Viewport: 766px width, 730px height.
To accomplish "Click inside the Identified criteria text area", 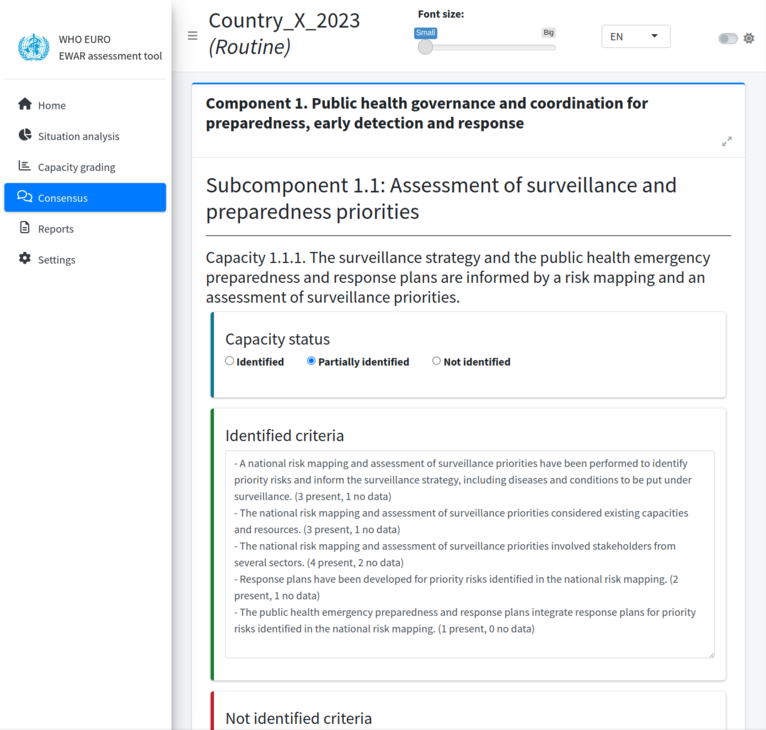I will [469, 554].
